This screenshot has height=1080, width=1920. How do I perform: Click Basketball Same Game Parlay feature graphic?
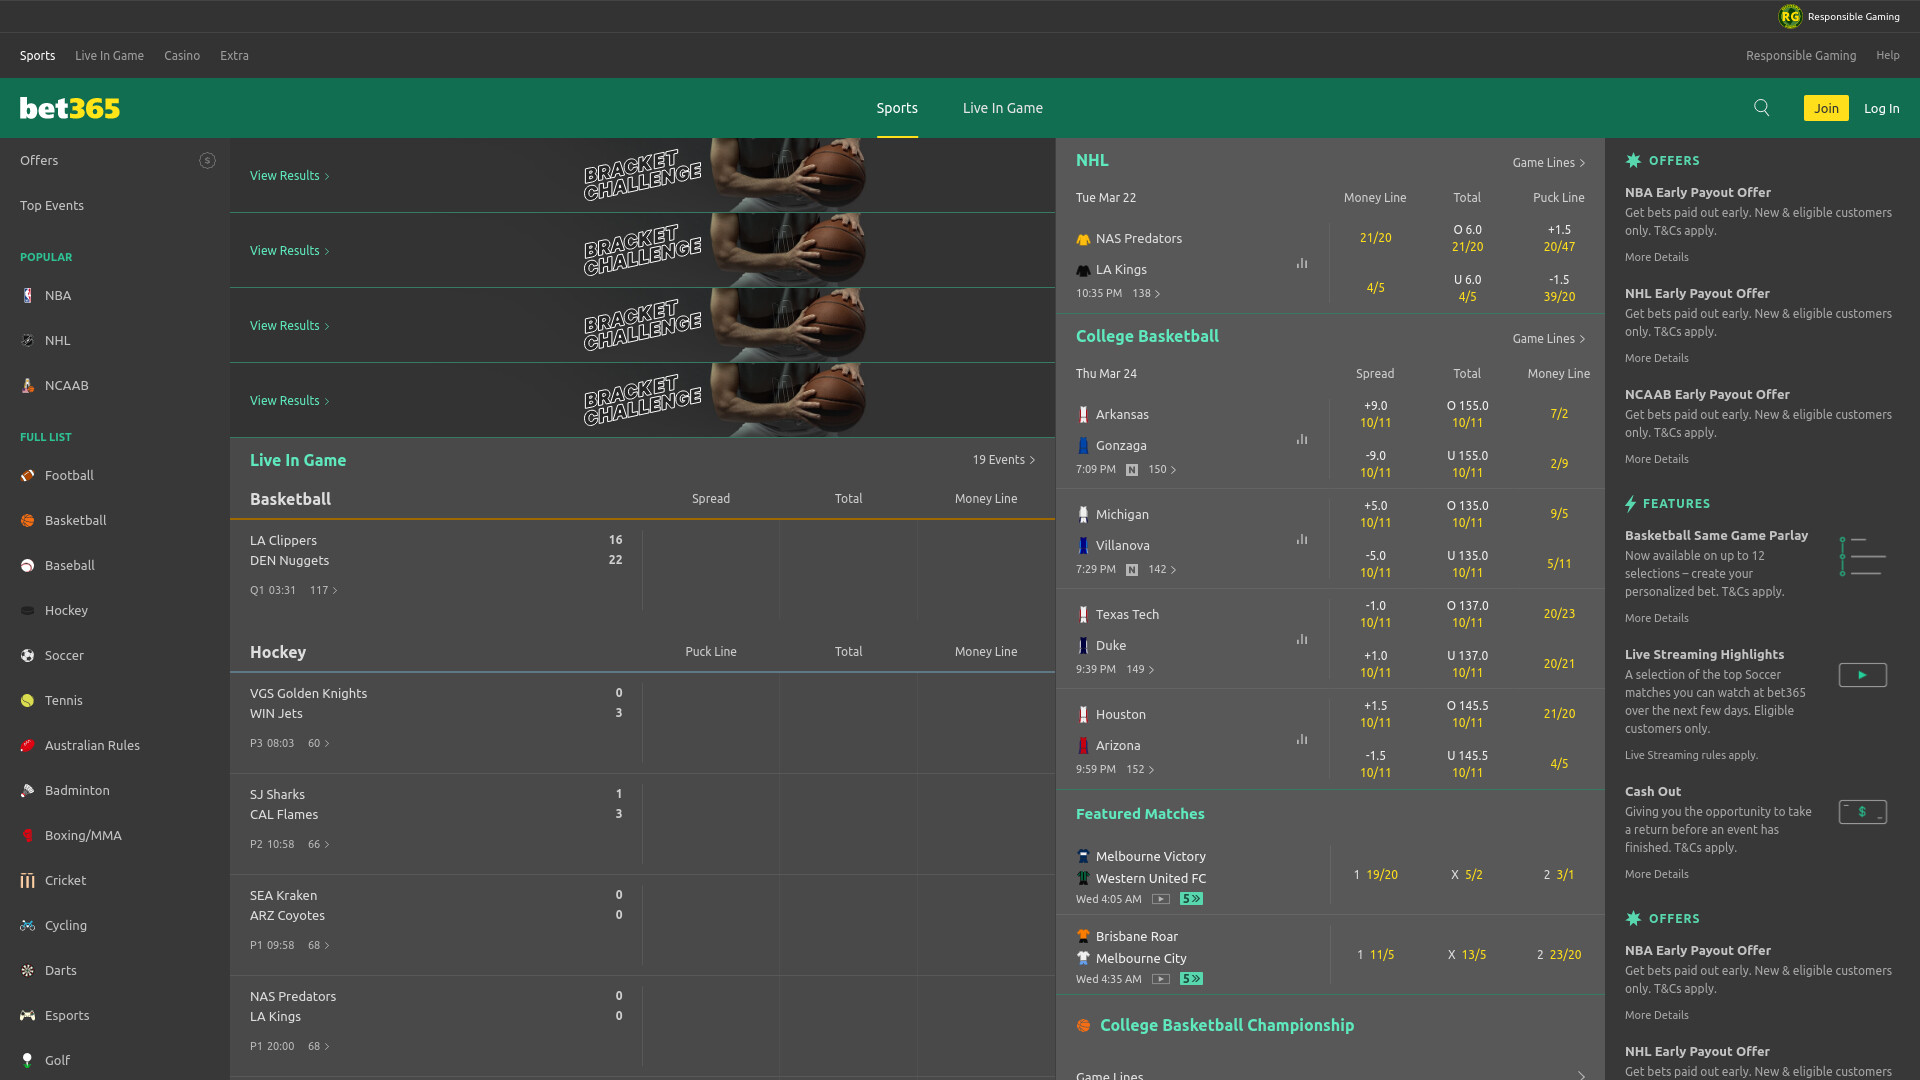click(1862, 556)
